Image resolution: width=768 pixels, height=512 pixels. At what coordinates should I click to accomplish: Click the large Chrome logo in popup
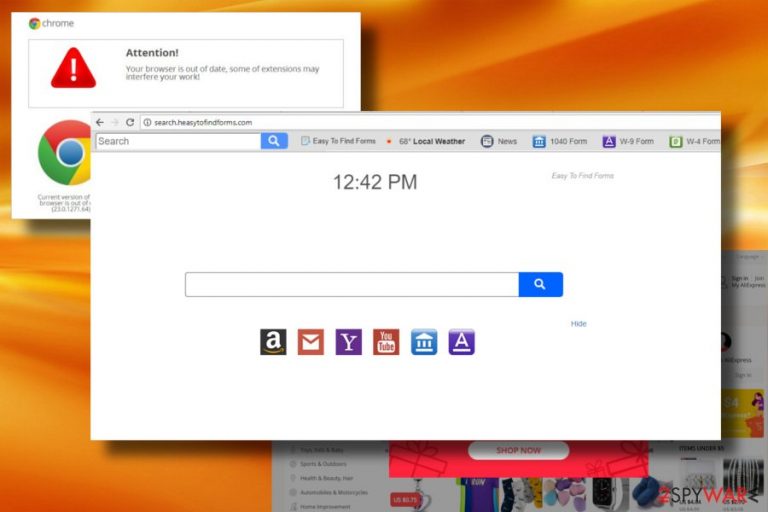pos(64,153)
